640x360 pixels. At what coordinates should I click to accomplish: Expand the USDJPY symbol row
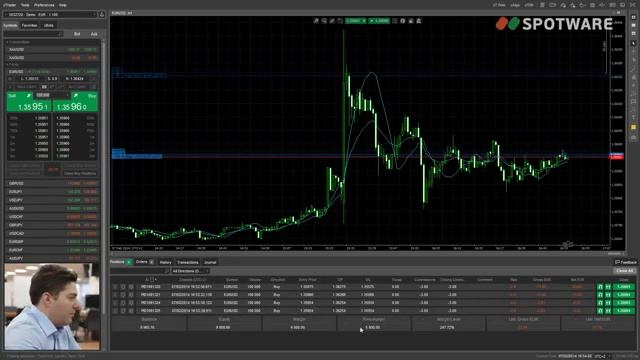(x=52, y=200)
